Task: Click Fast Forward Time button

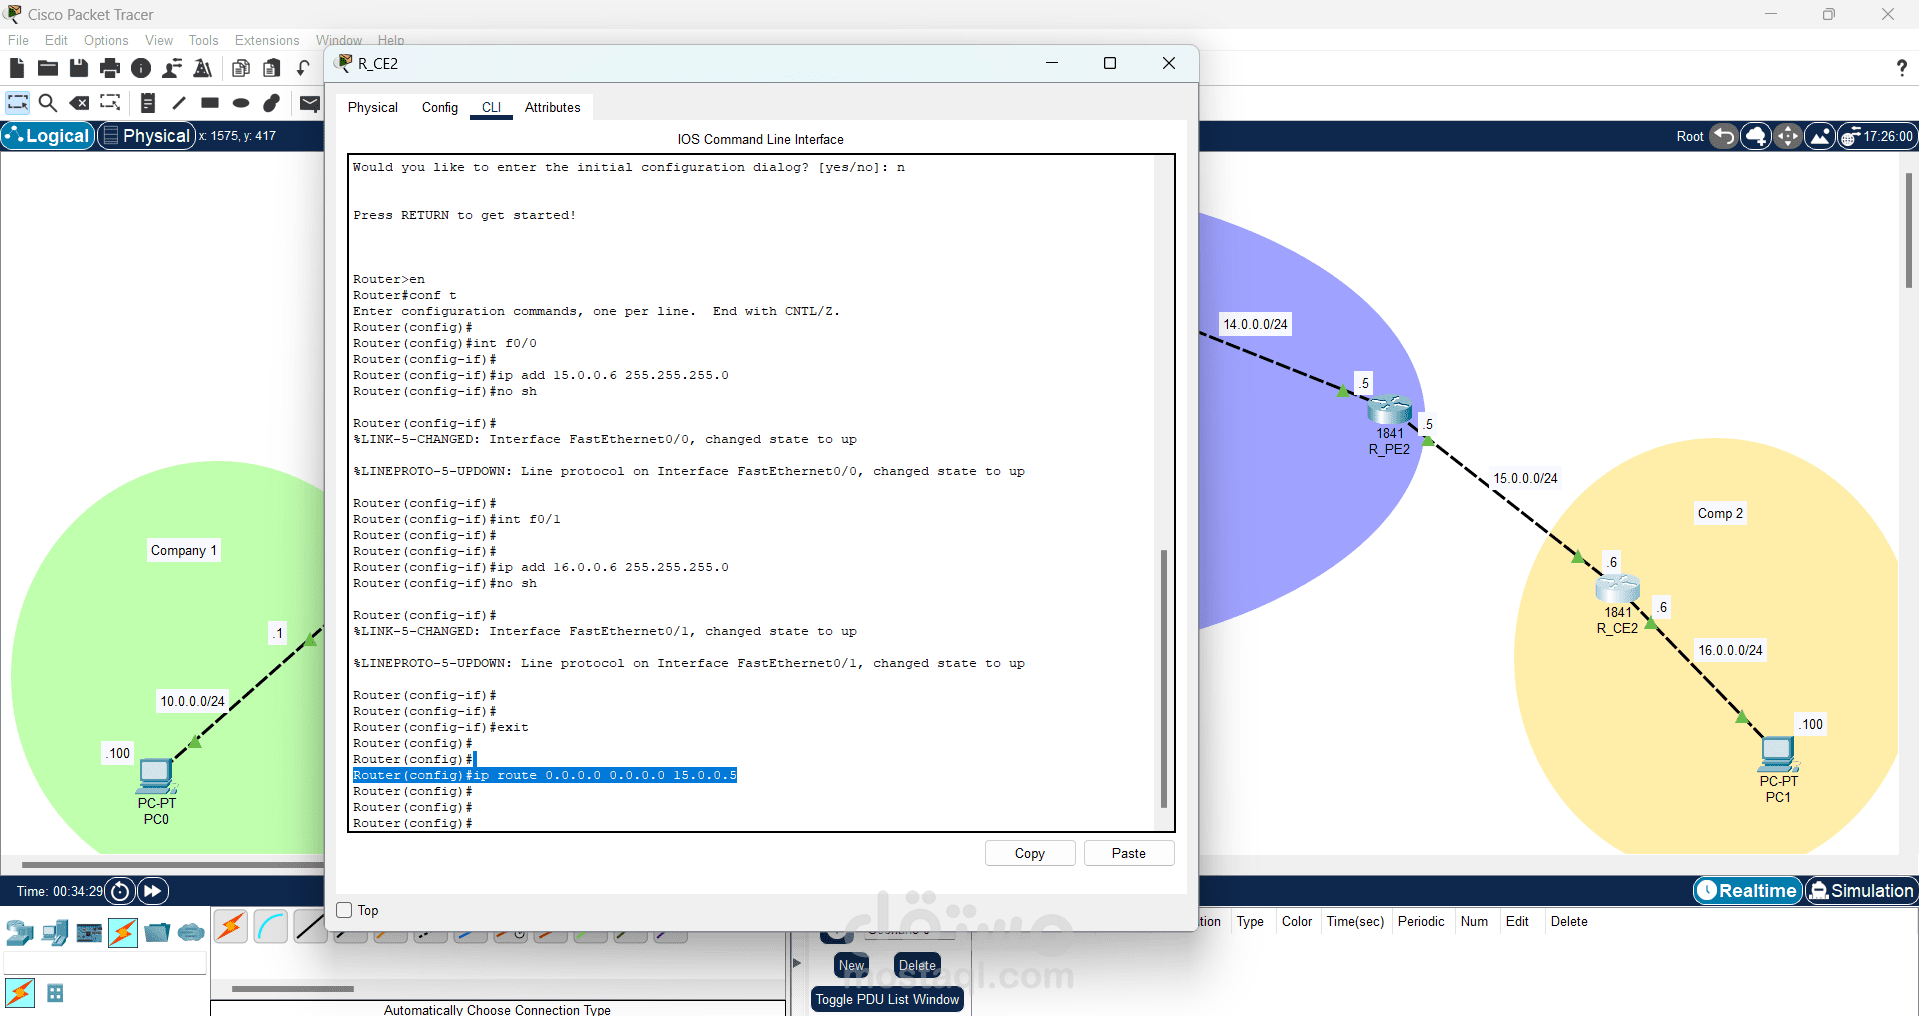Action: click(152, 891)
